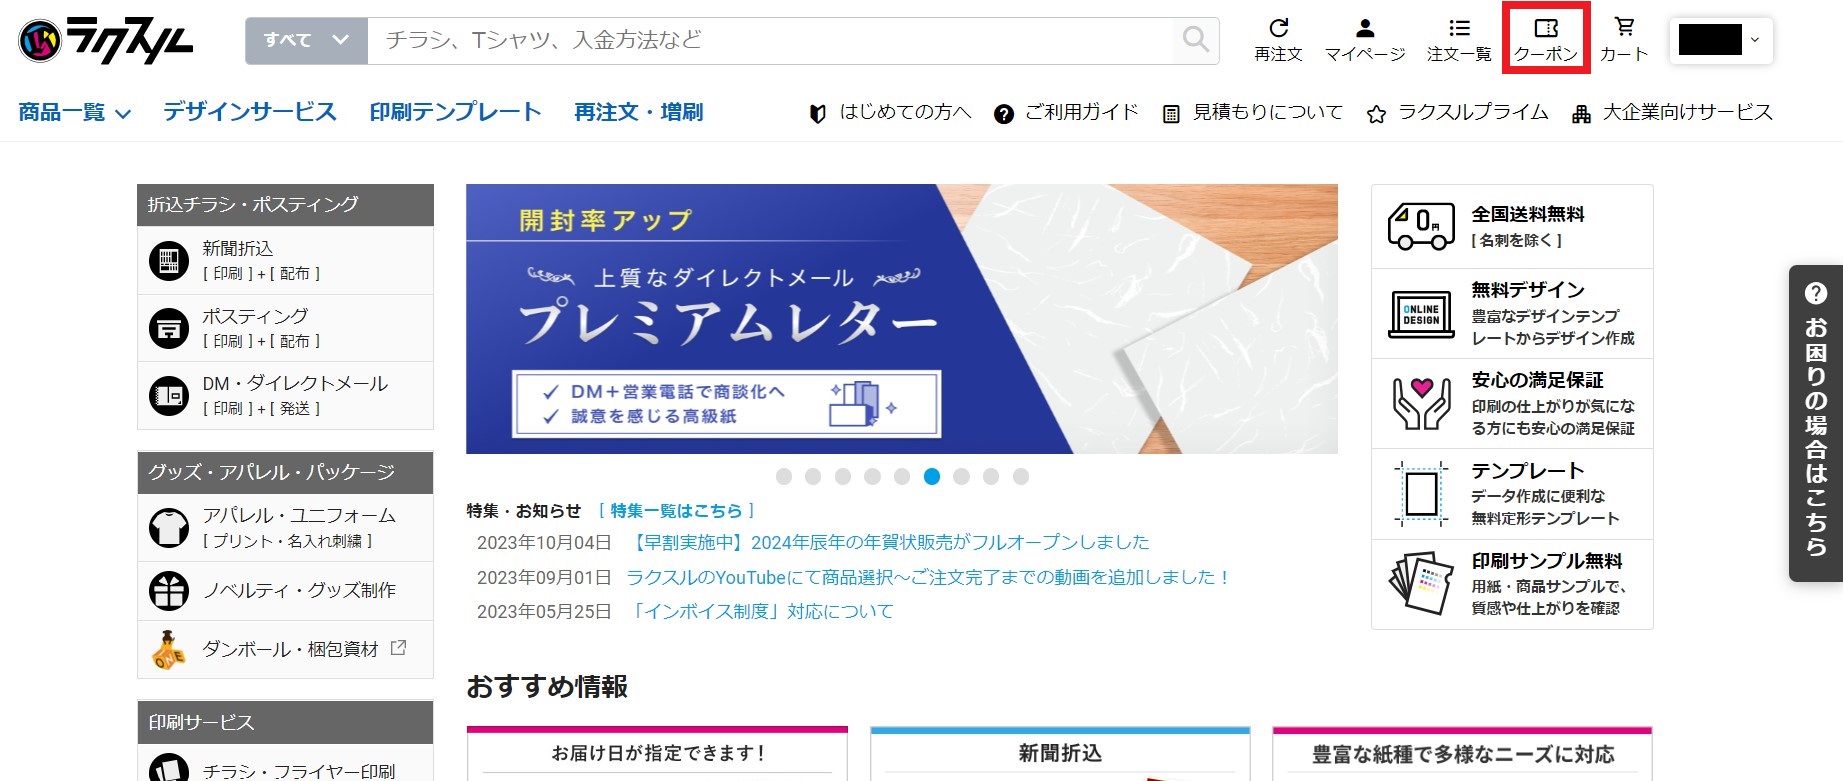Click the DM・ダイレクトメール icon
Image resolution: width=1843 pixels, height=781 pixels.
point(169,396)
